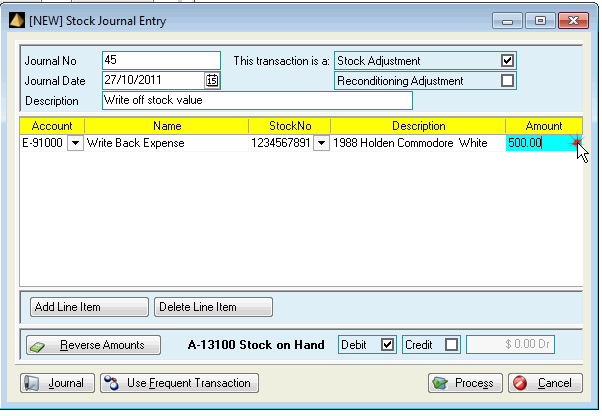Click the 1234567891 stock number cell
The width and height of the screenshot is (602, 416).
click(281, 143)
